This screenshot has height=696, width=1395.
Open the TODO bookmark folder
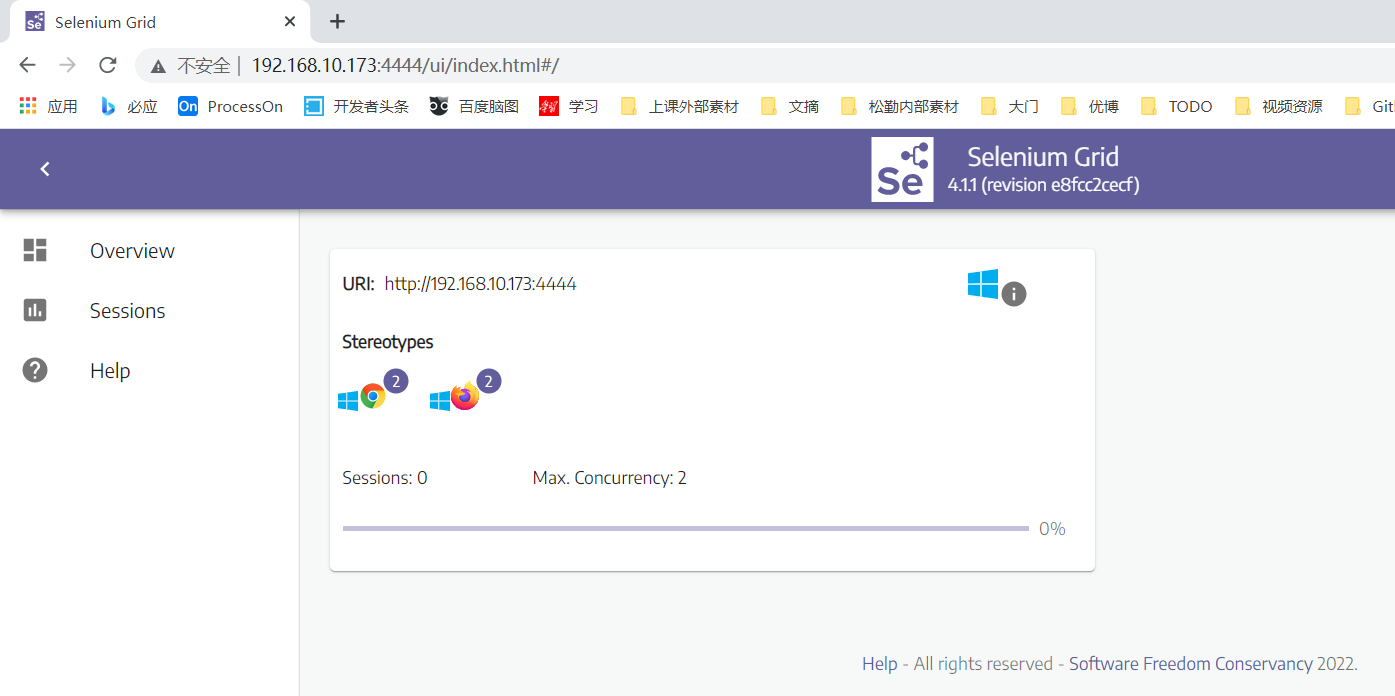[x=1177, y=106]
